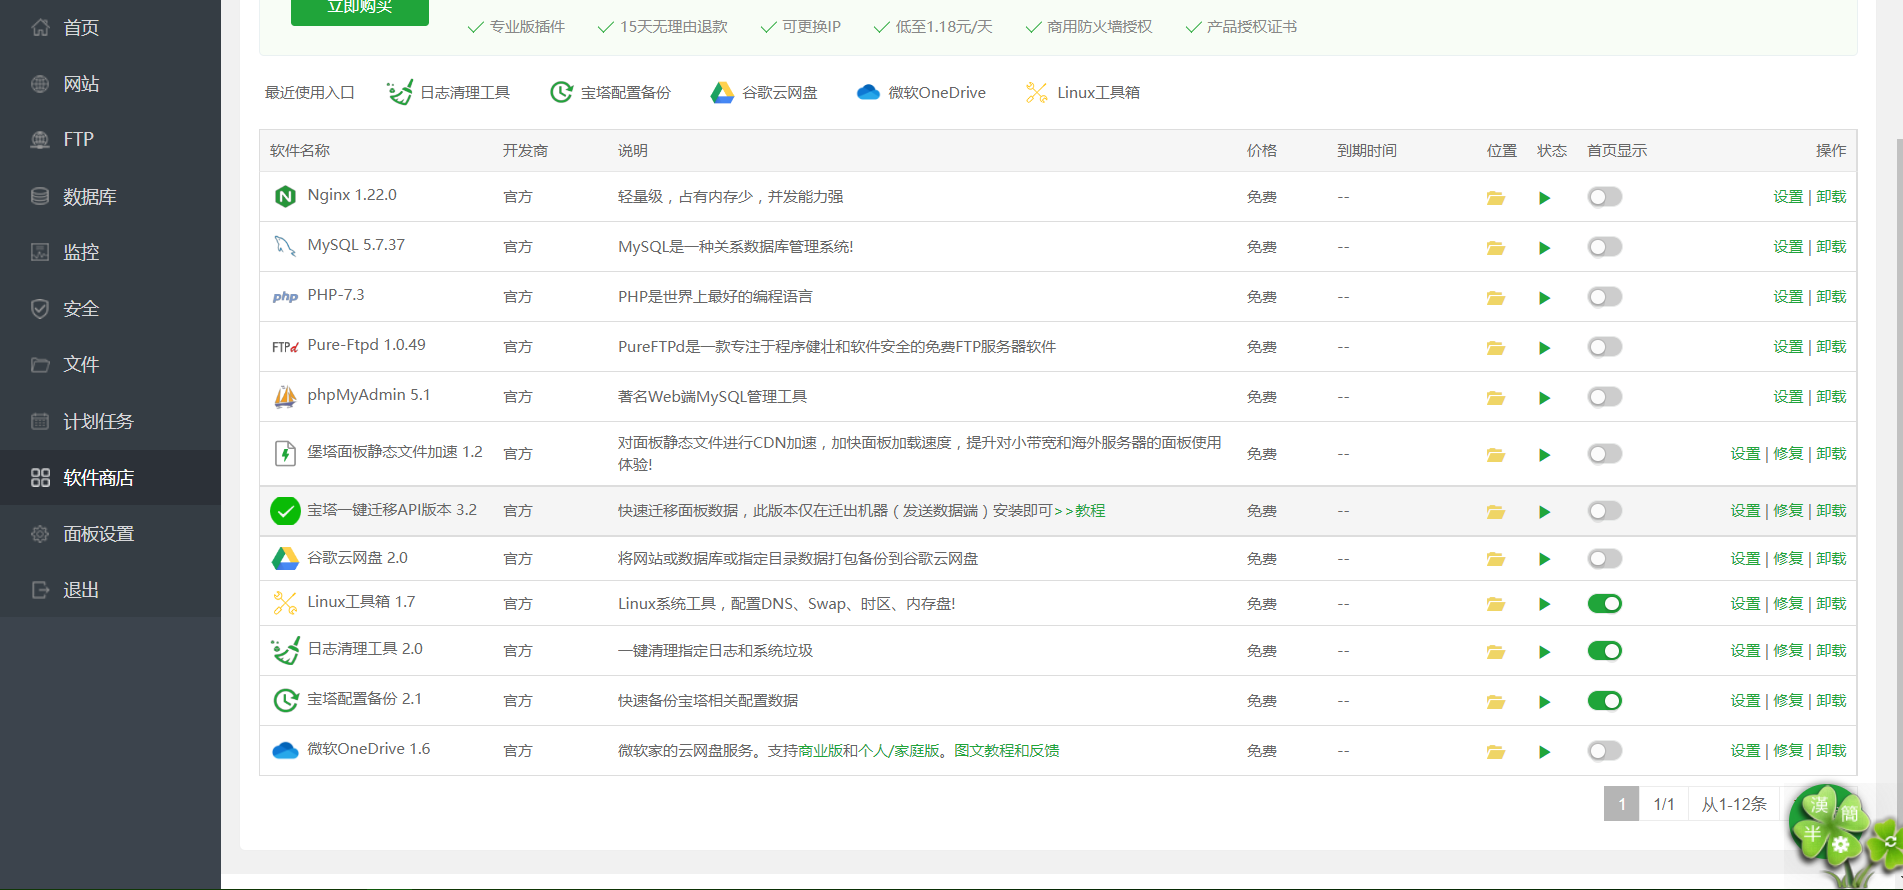This screenshot has width=1903, height=890.
Task: Open 图文教程和反馈 link for OneDrive
Action: [1007, 751]
